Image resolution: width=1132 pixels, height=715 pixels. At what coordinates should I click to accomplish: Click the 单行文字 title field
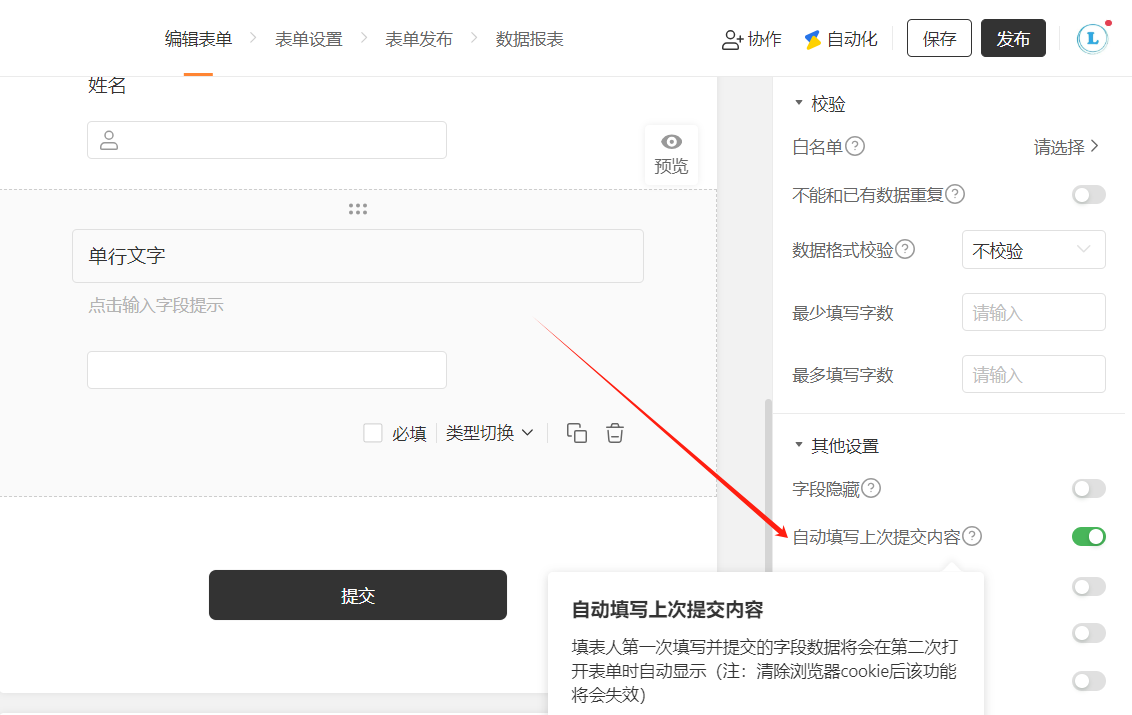coord(358,256)
